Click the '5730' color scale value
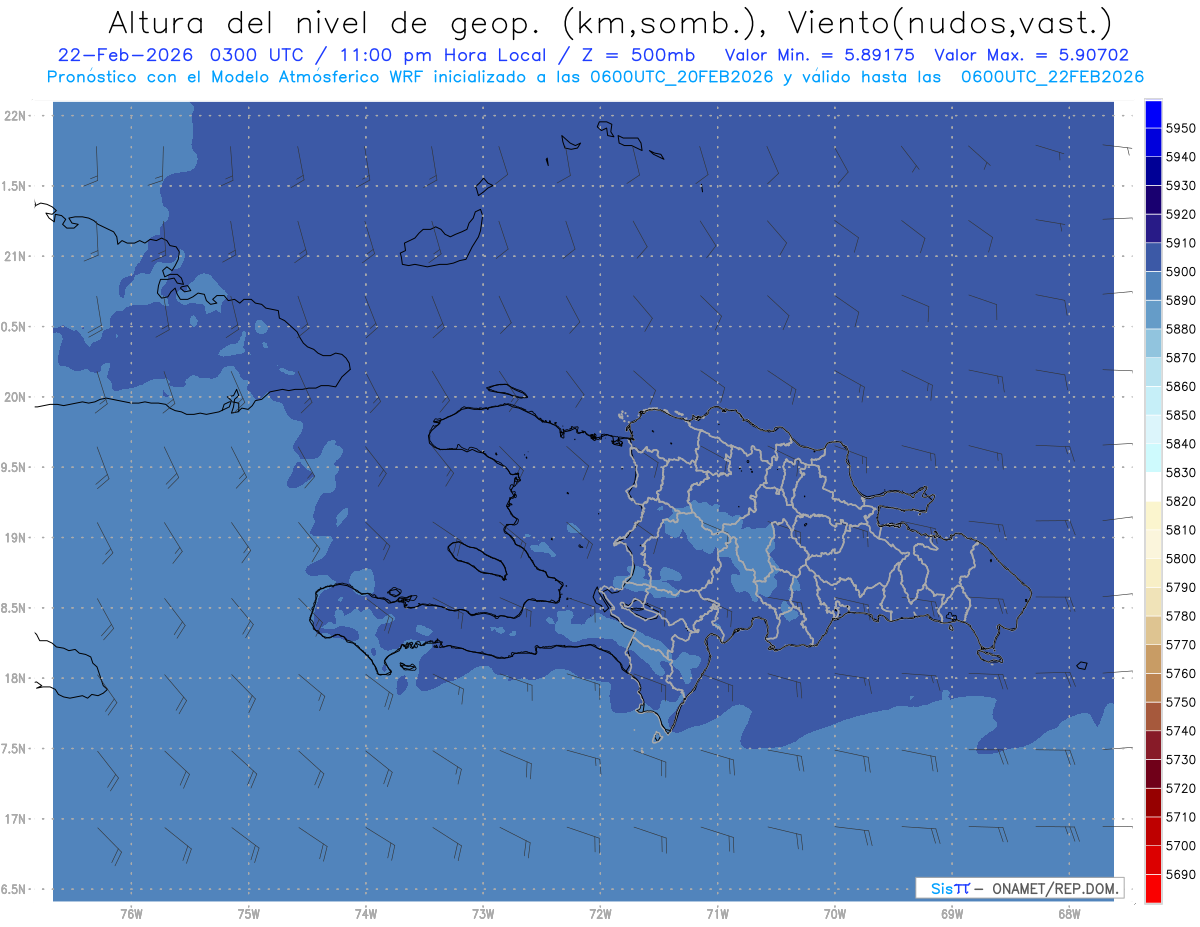This screenshot has height=927, width=1200. (1180, 759)
